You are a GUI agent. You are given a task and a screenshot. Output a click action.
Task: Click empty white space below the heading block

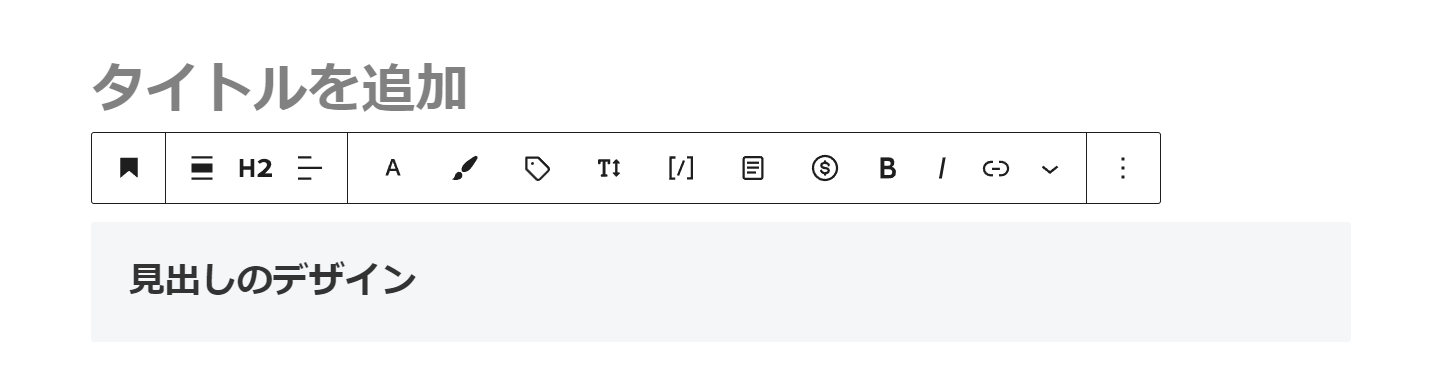[x=720, y=358]
